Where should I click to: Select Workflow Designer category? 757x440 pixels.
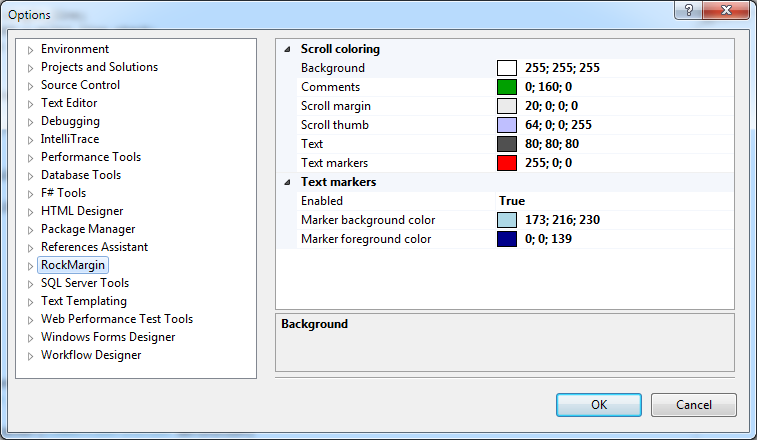coord(91,355)
